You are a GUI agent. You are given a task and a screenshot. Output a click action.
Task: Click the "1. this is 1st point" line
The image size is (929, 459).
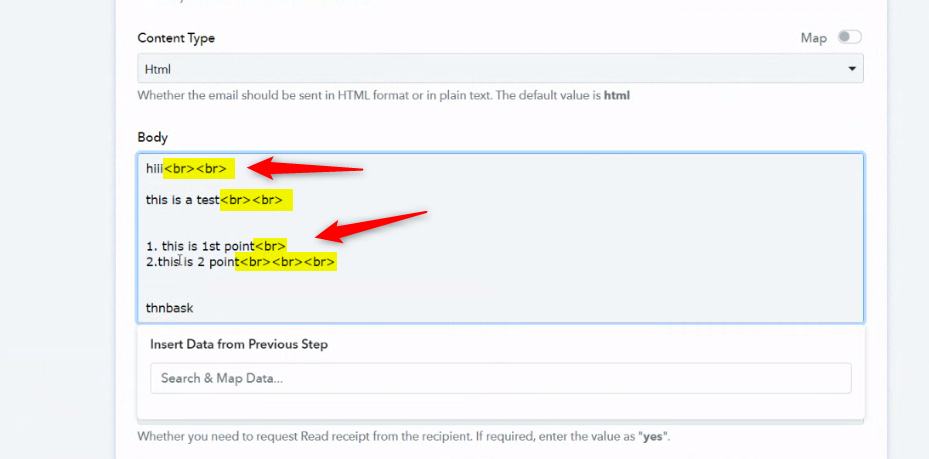coord(200,246)
